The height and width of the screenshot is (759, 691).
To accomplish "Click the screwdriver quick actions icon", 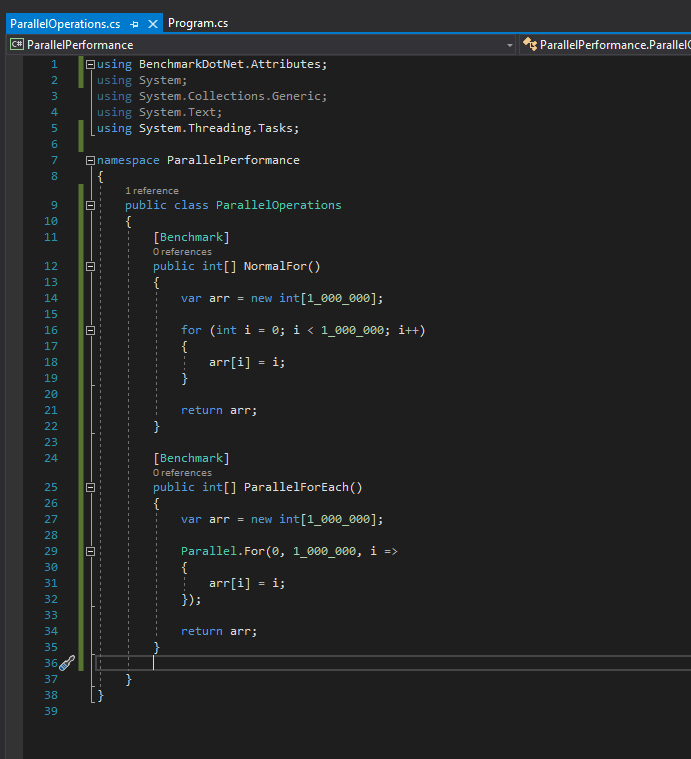I will coord(66,662).
